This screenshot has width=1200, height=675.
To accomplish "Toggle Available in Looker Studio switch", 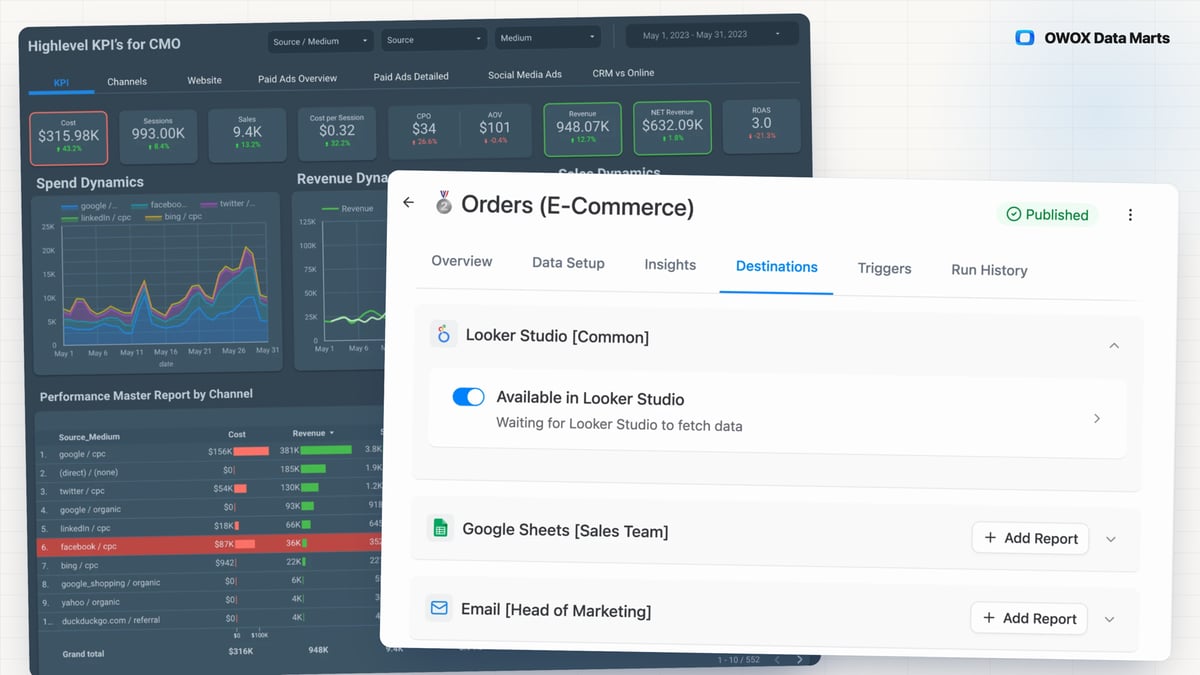I will tap(468, 397).
